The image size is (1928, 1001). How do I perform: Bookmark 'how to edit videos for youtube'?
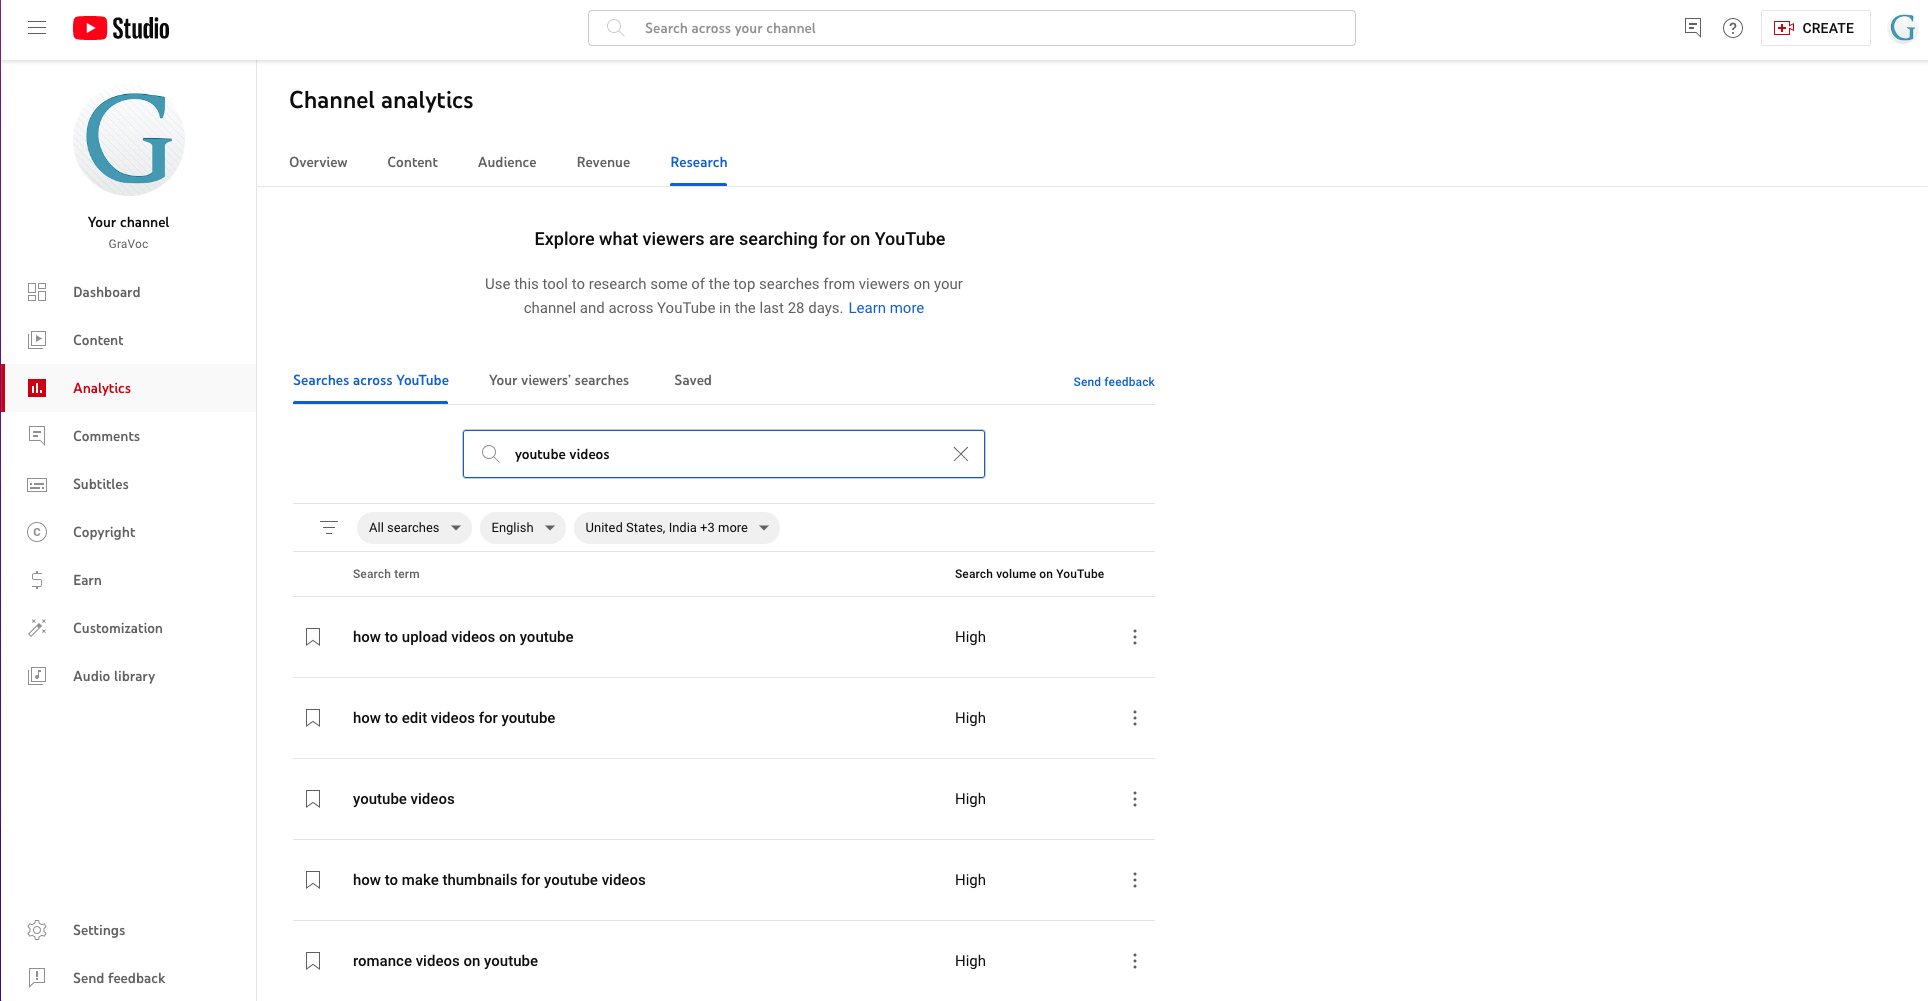[x=313, y=718]
